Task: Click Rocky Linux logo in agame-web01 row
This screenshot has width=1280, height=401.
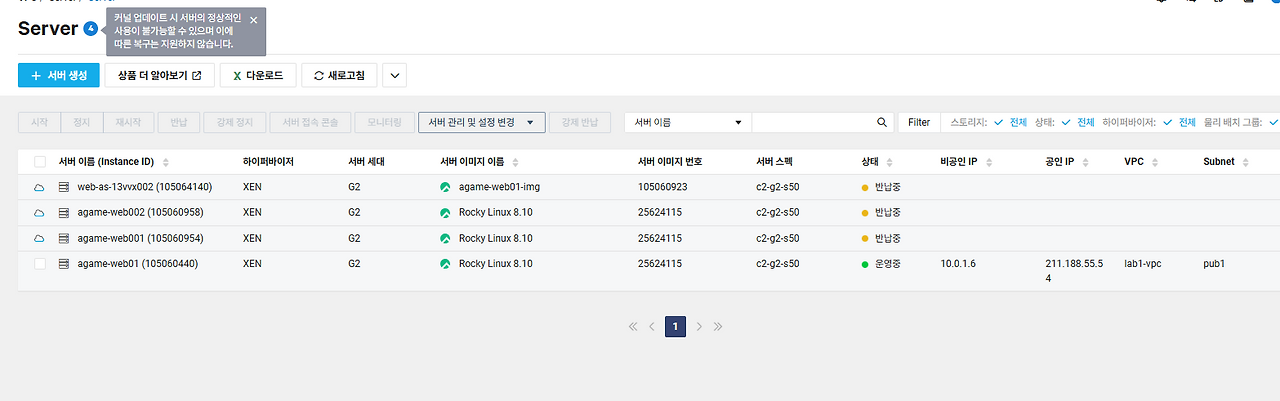Action: click(x=445, y=264)
